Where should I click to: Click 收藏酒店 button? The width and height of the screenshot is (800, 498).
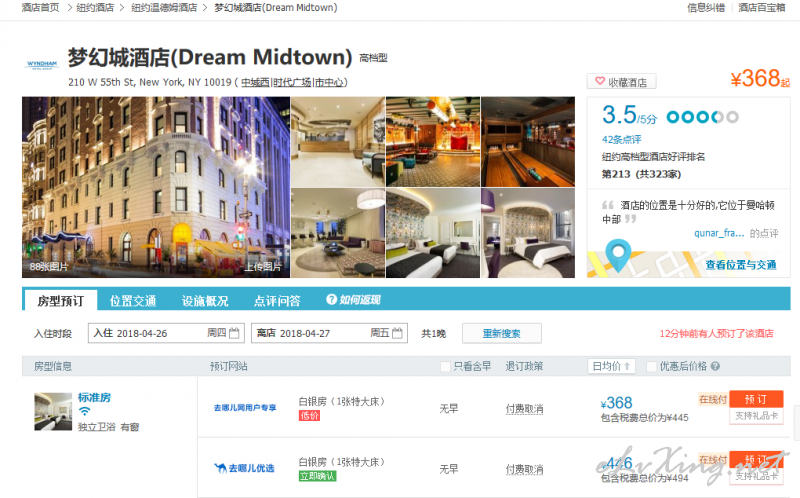click(621, 82)
